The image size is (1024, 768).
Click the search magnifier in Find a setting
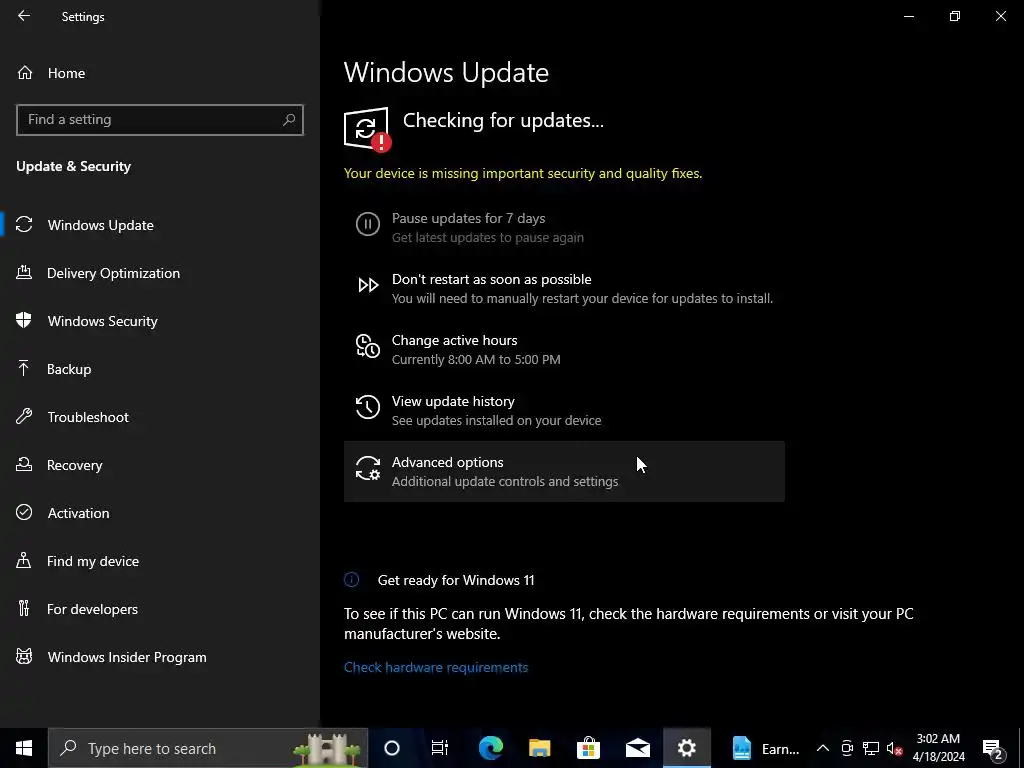click(289, 120)
